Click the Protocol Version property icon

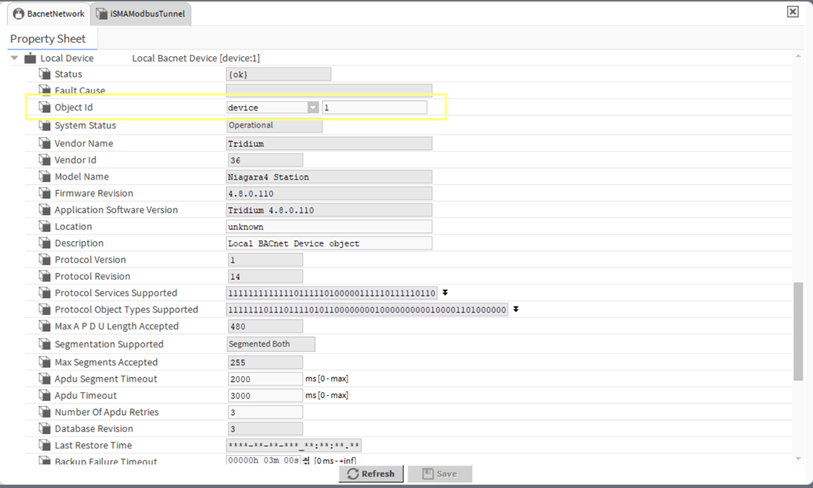pyautogui.click(x=44, y=260)
